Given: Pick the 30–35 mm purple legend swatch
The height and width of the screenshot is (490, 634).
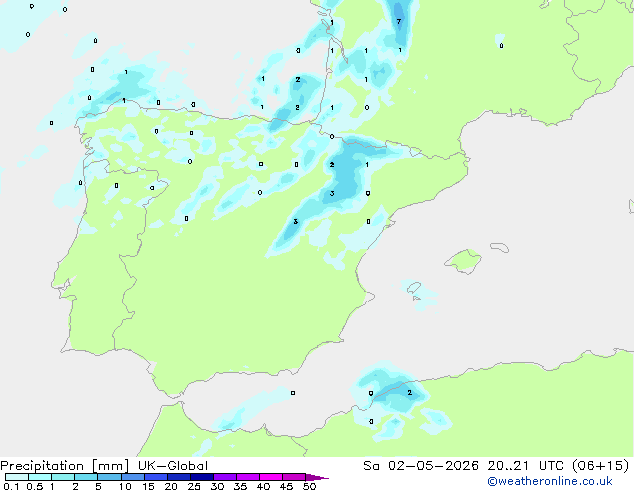Looking at the screenshot, I should tap(225, 477).
